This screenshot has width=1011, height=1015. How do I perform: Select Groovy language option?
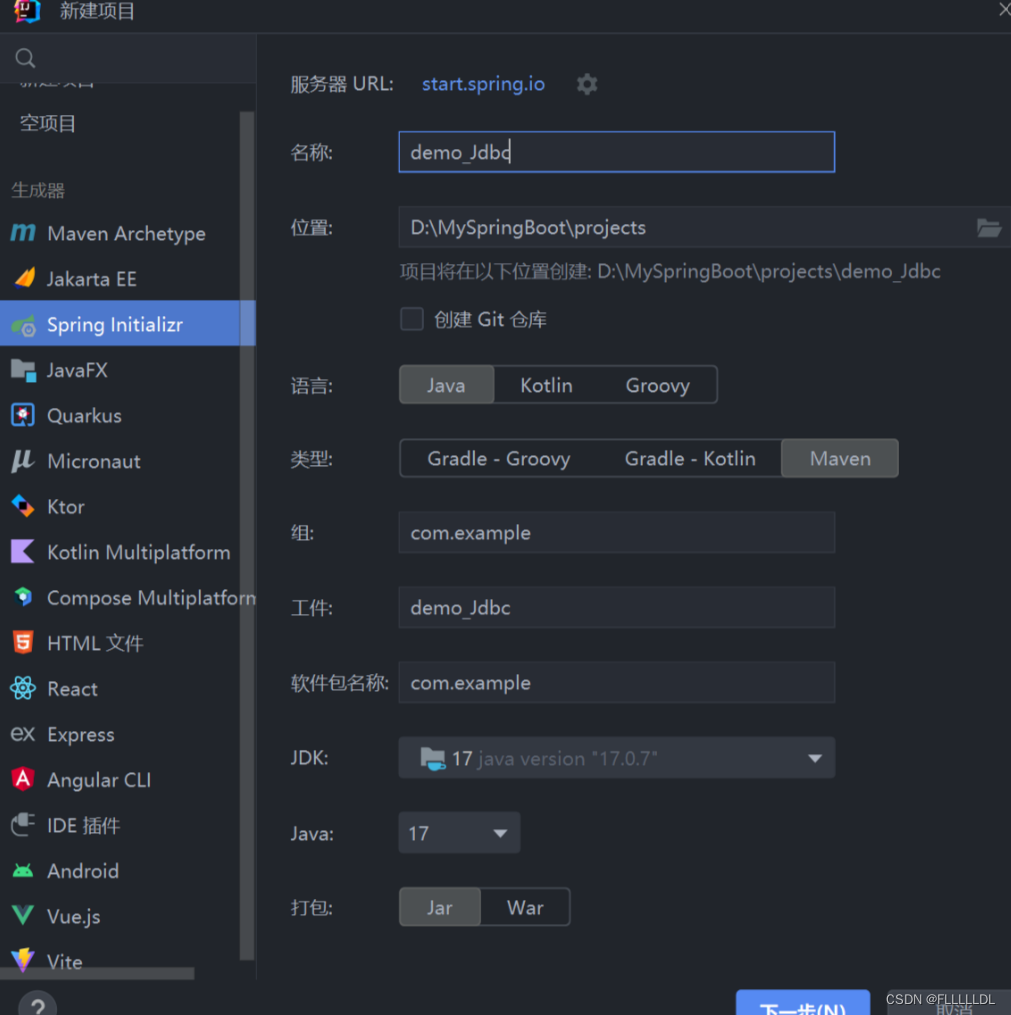[658, 385]
